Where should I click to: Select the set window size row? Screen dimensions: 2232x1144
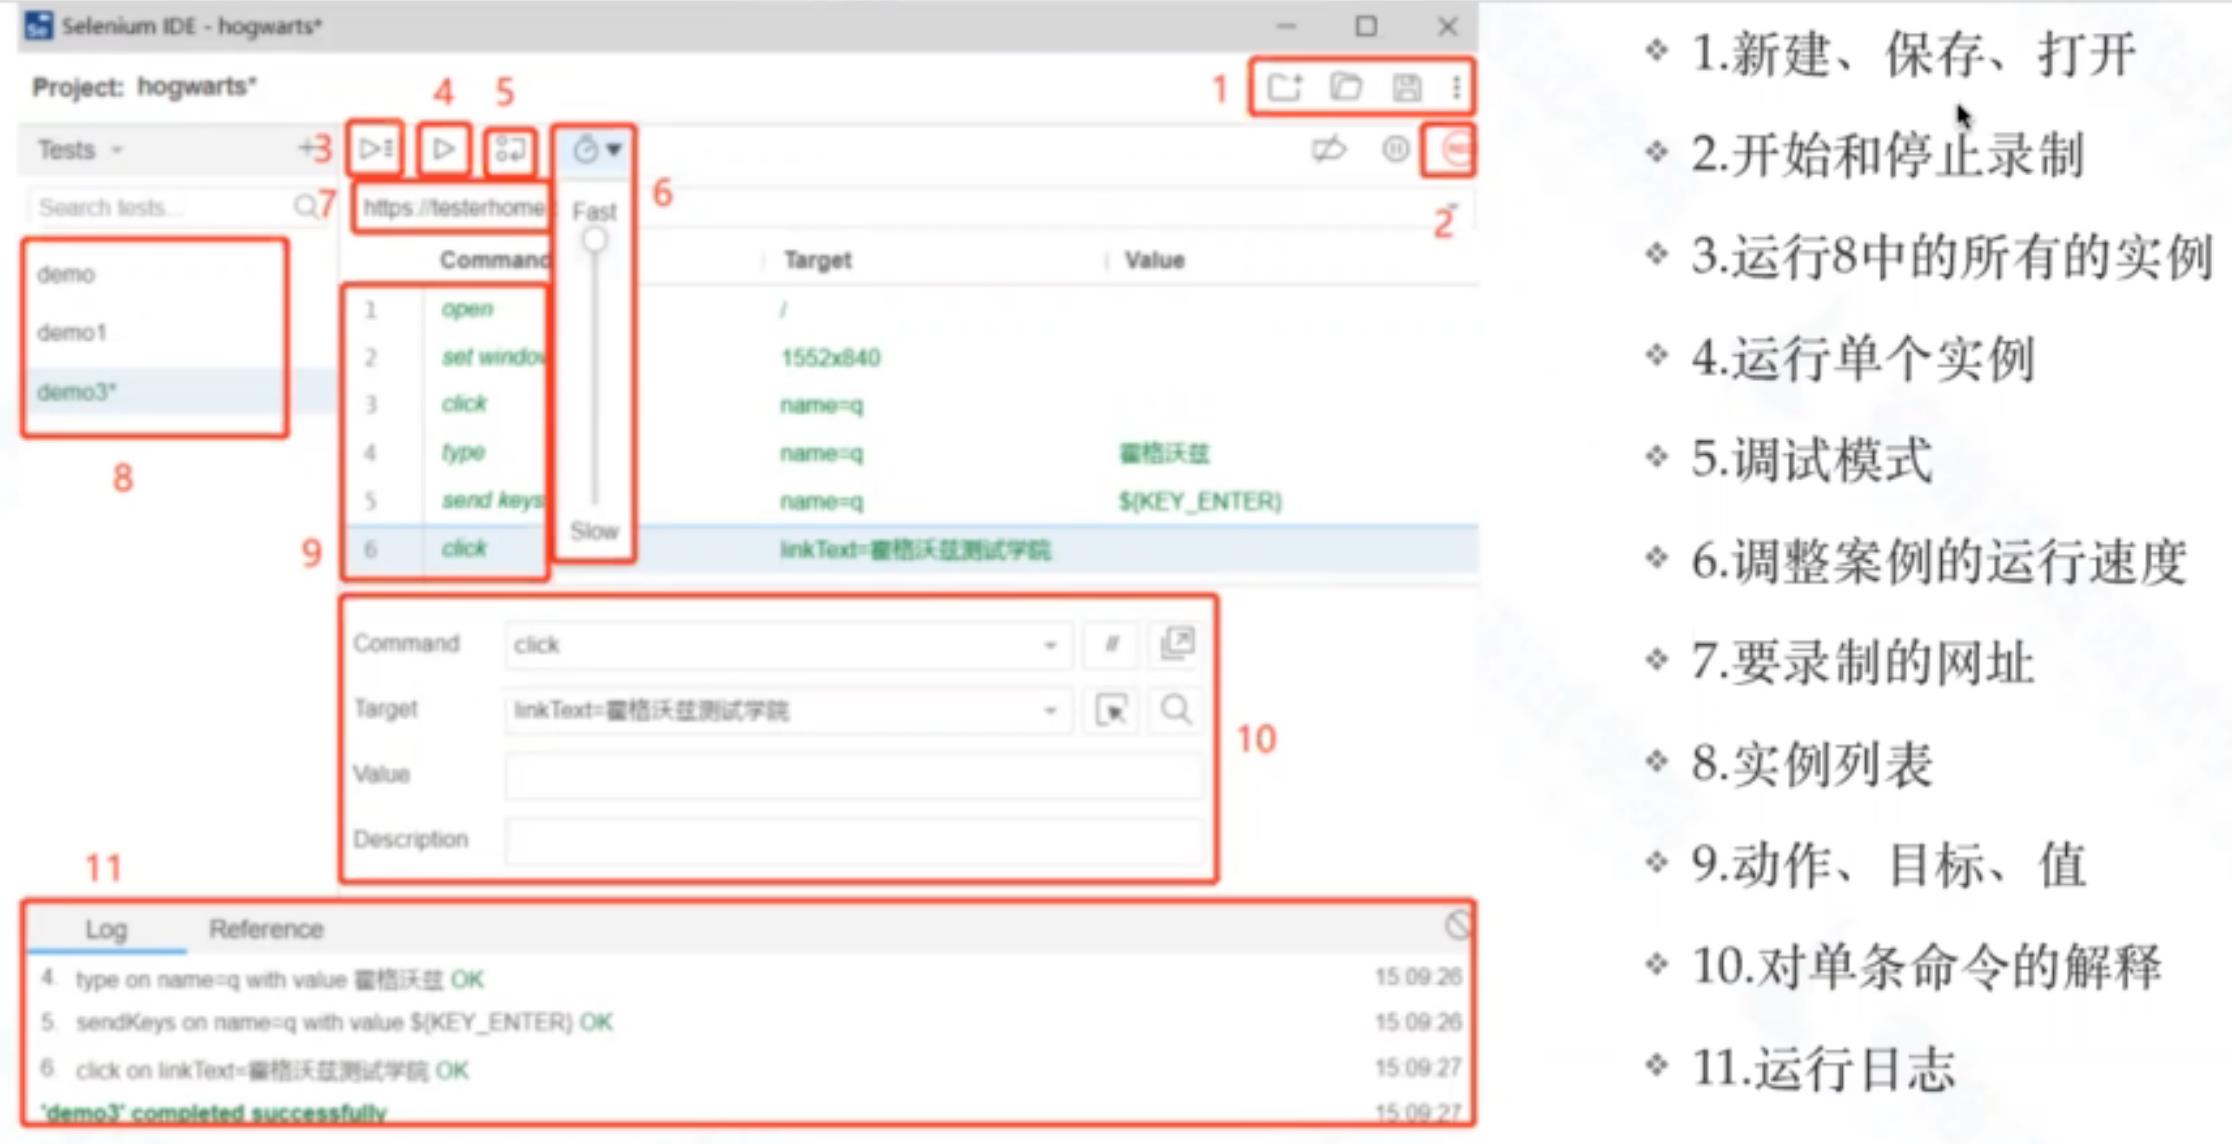(910, 357)
